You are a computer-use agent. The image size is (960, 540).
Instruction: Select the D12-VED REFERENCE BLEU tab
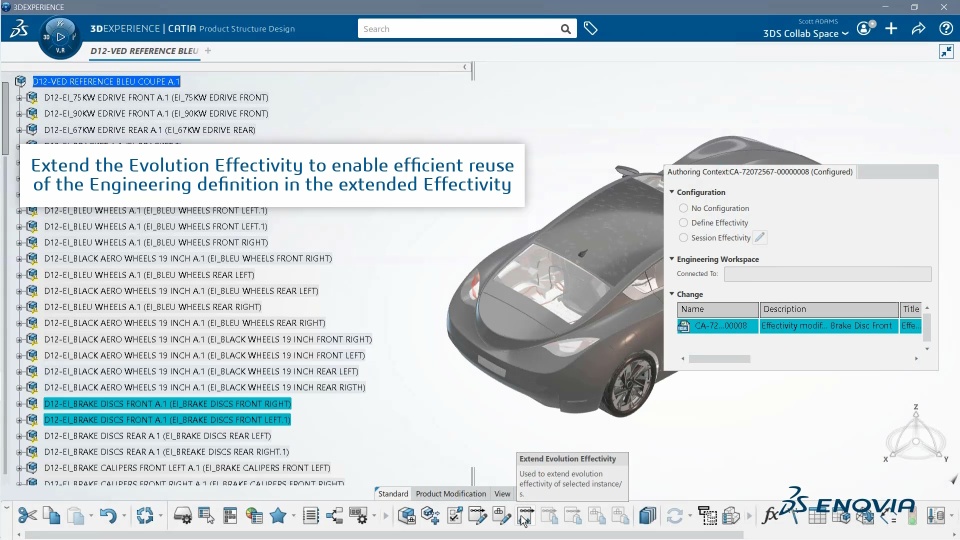pyautogui.click(x=144, y=51)
